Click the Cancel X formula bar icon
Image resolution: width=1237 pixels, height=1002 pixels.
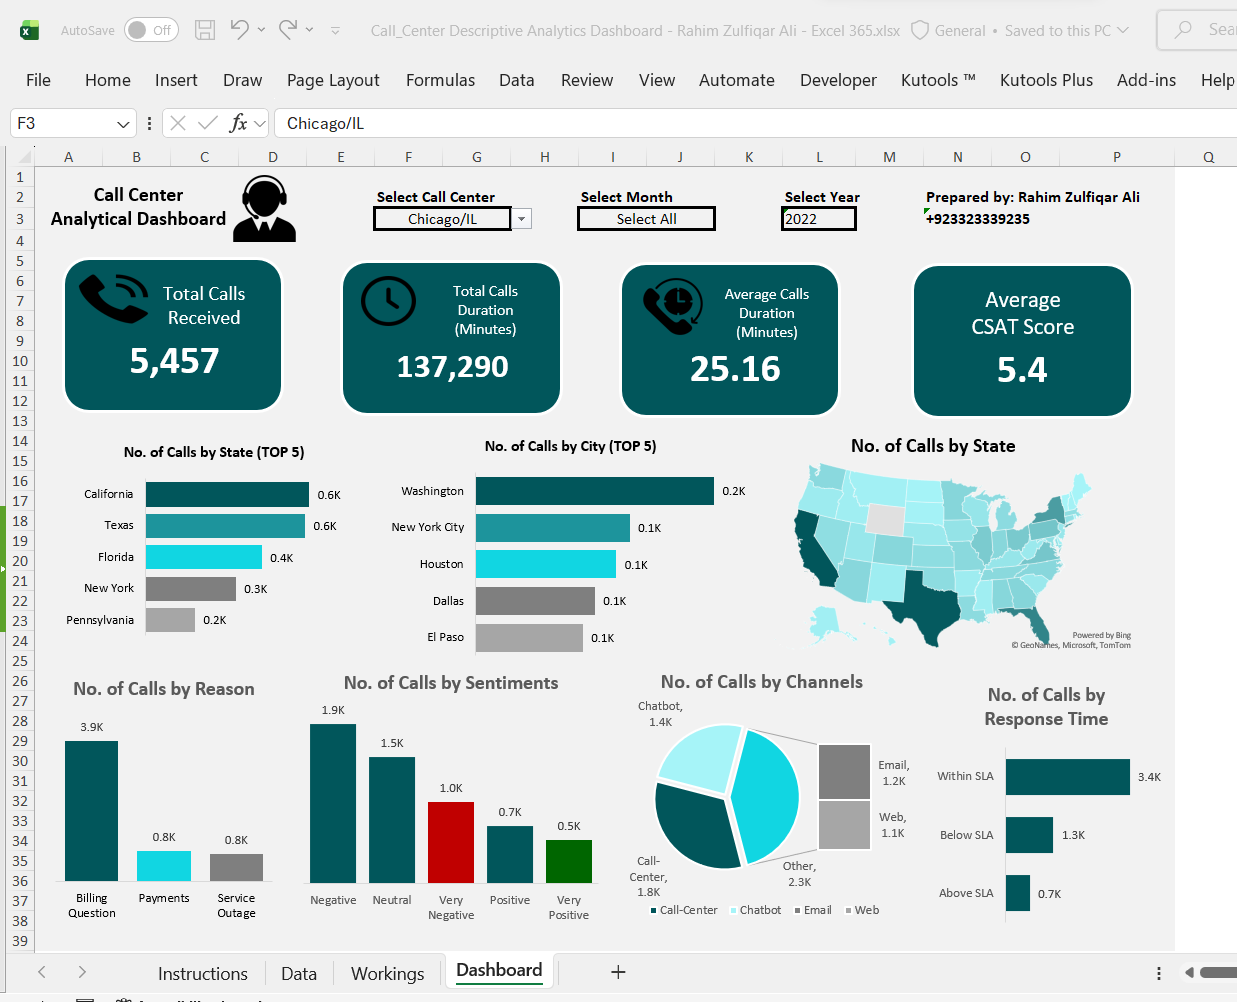click(x=178, y=123)
